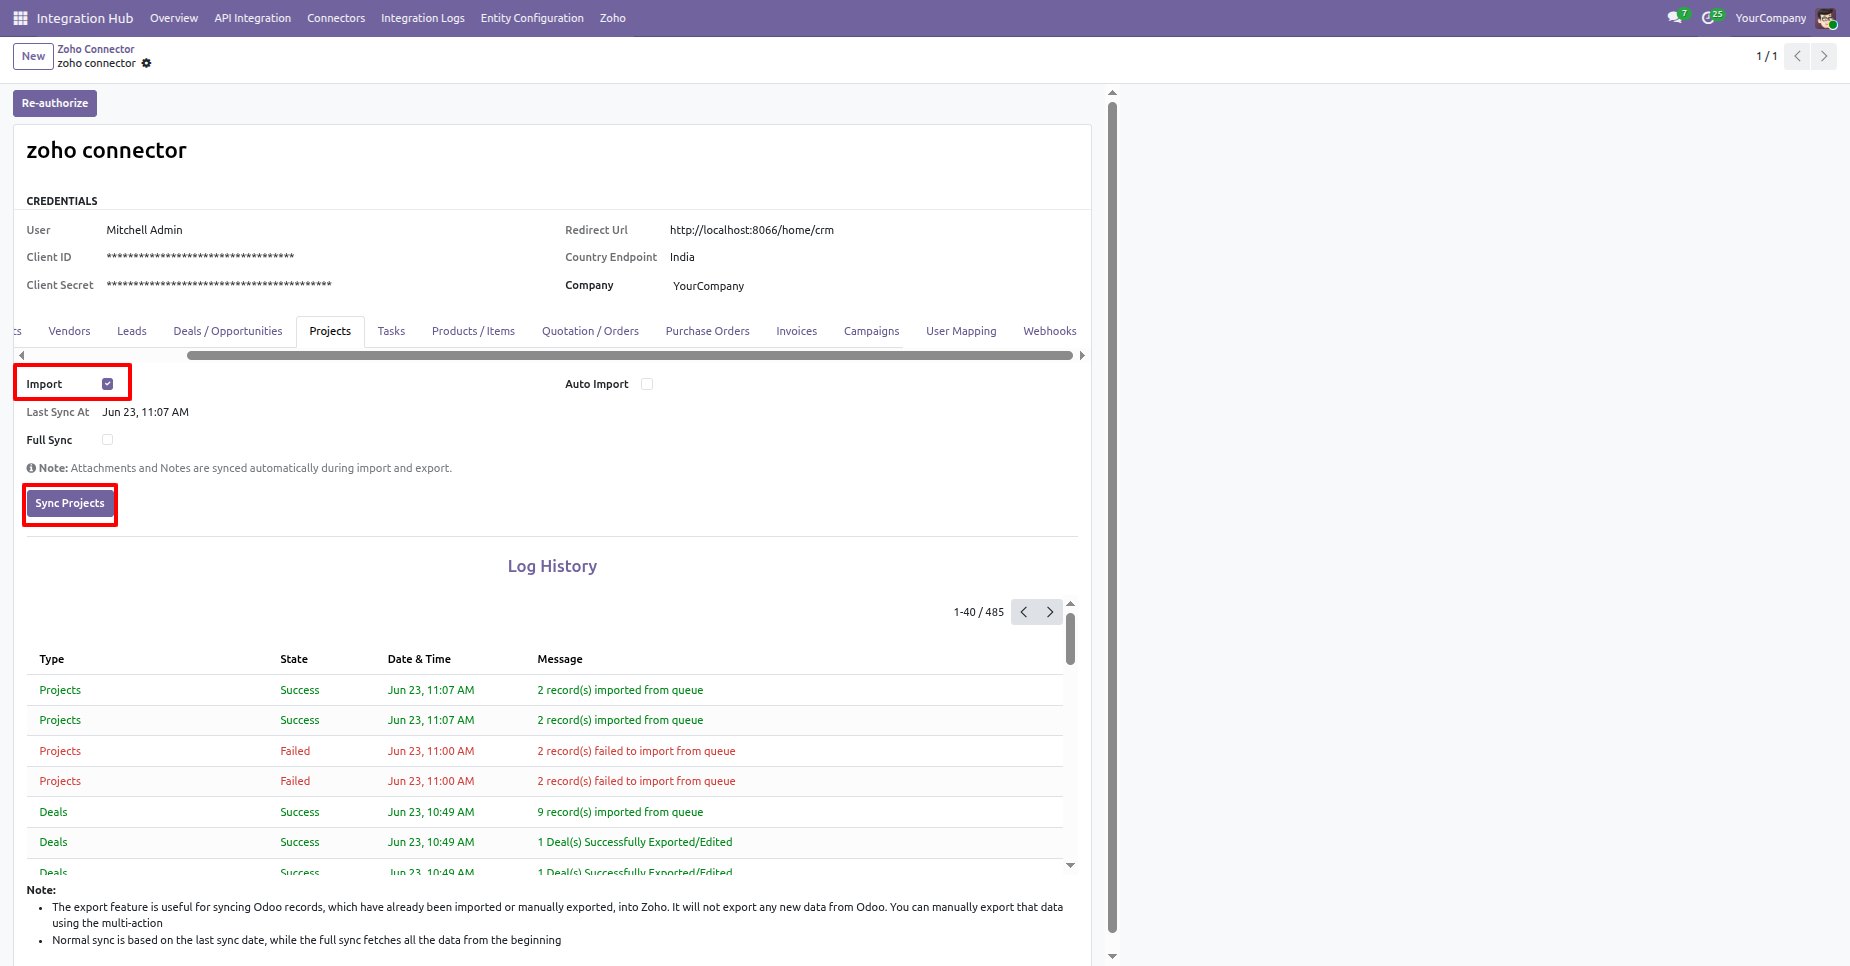
Task: Open the apps grid home menu icon
Action: tap(20, 18)
